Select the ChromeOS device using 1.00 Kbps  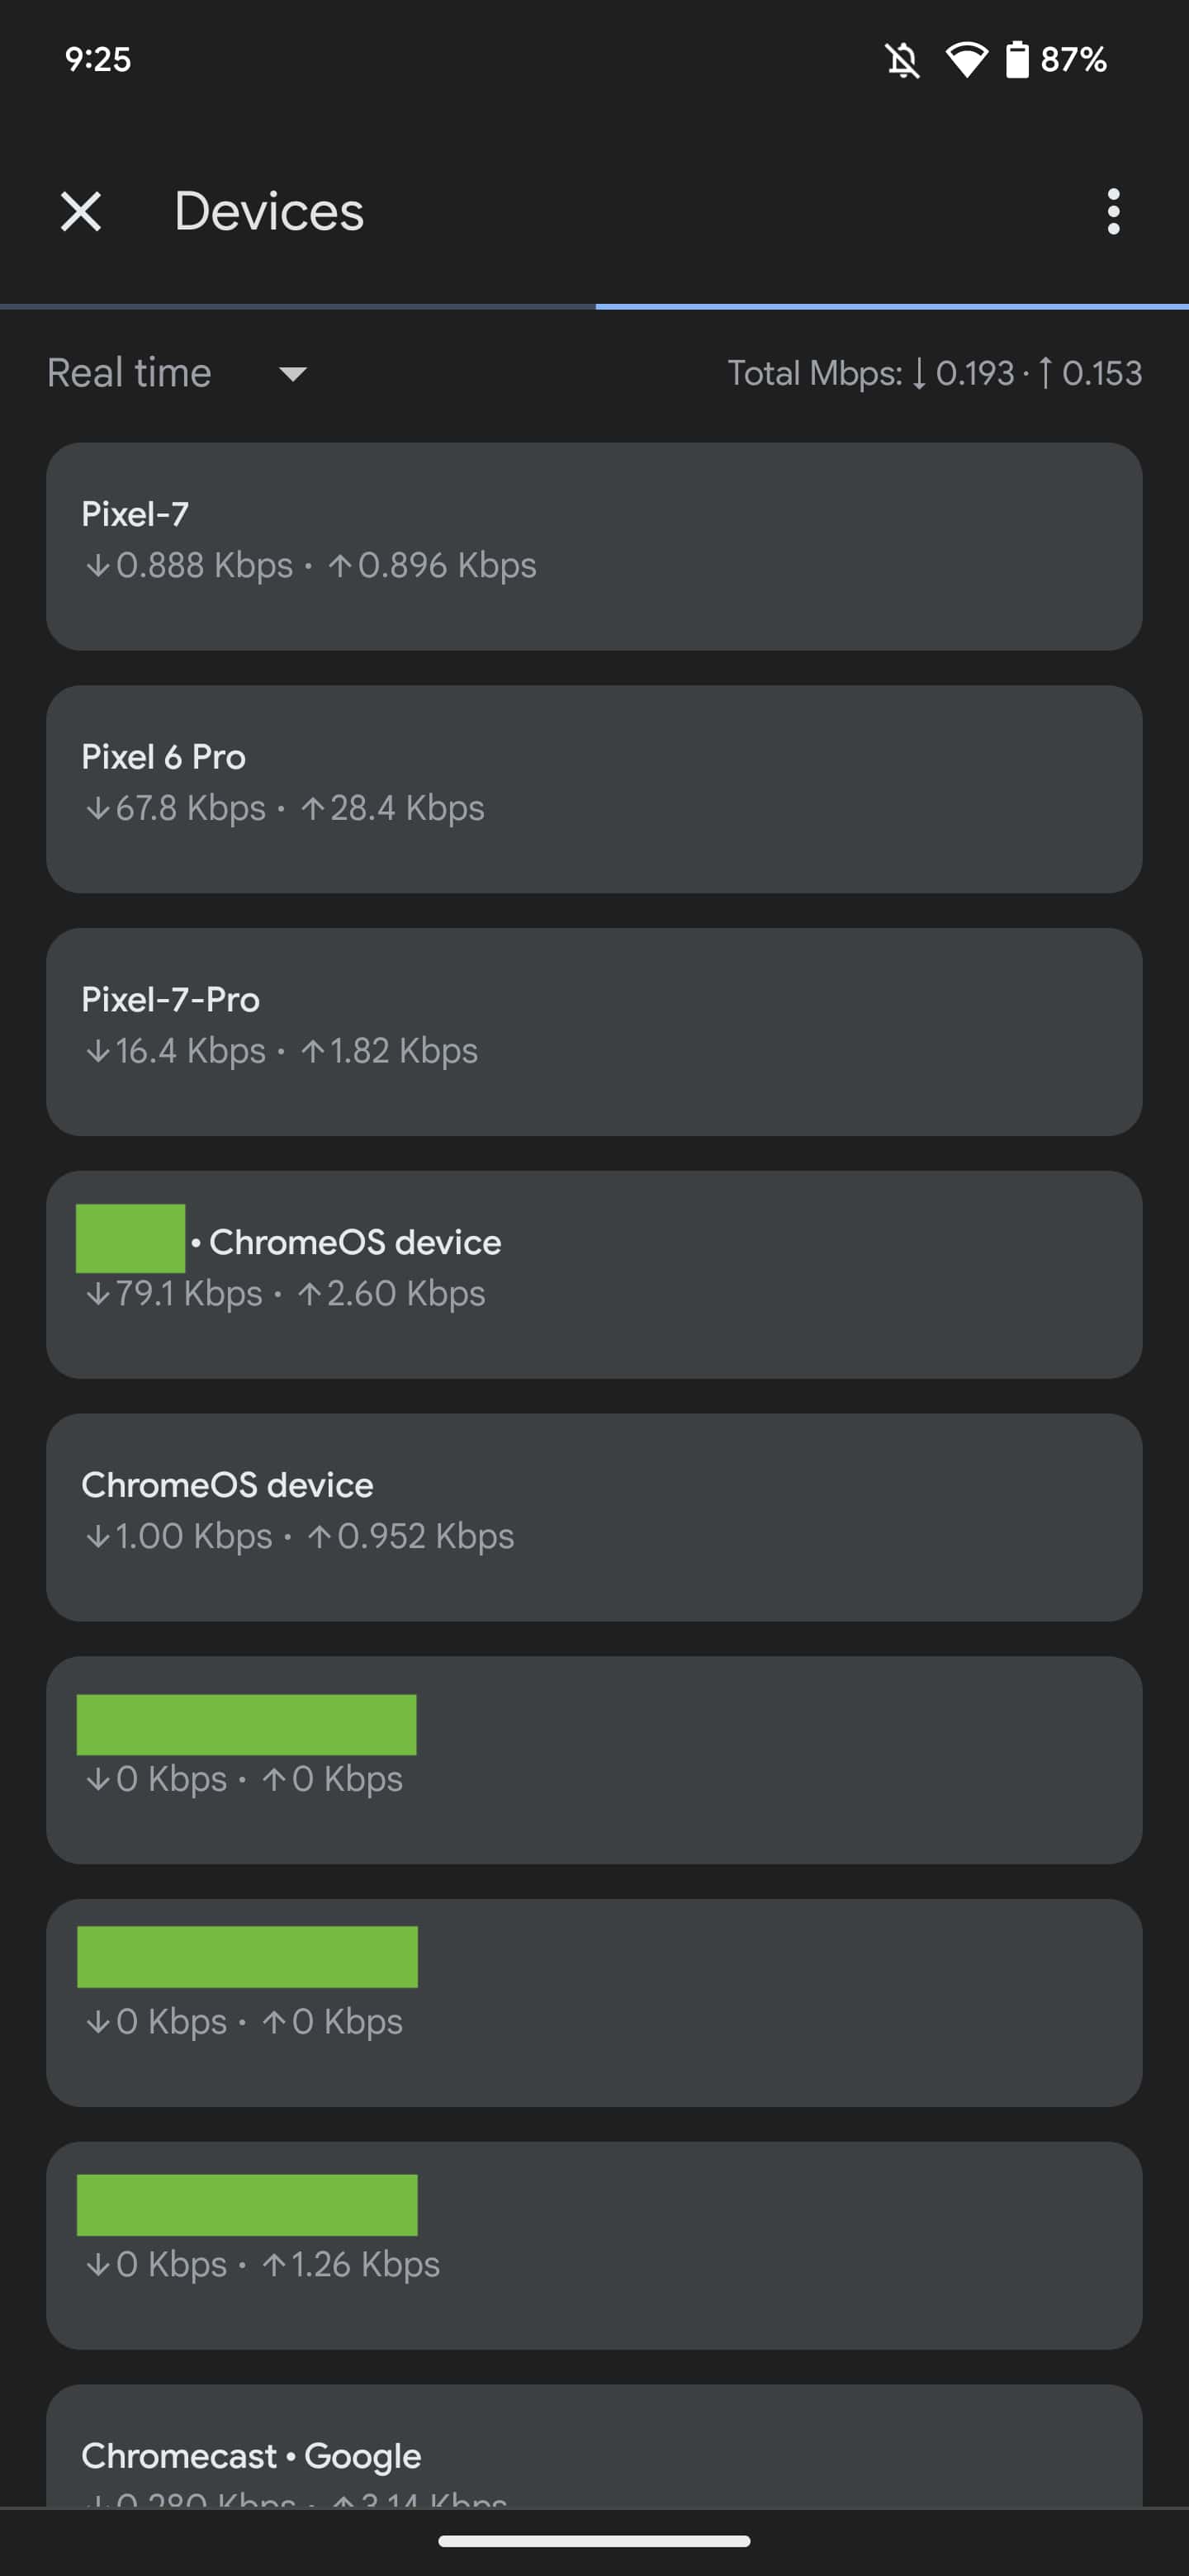tap(594, 1517)
